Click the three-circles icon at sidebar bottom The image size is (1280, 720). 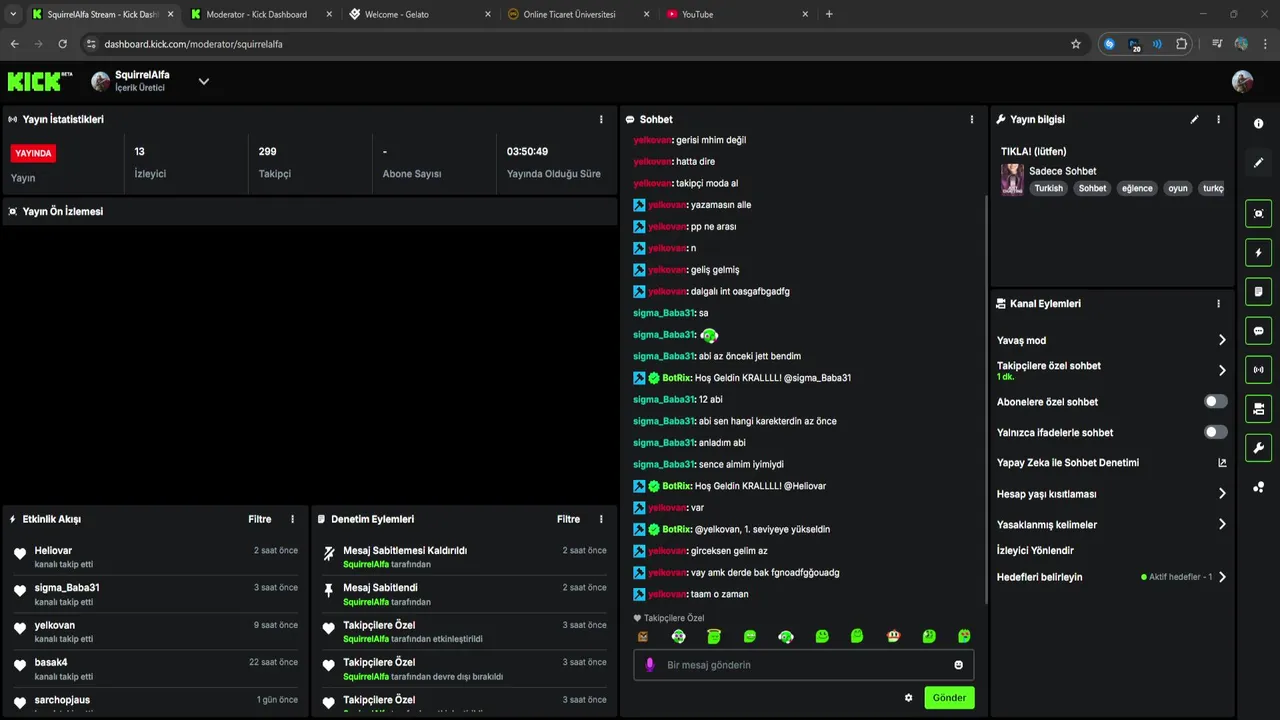pos(1258,487)
